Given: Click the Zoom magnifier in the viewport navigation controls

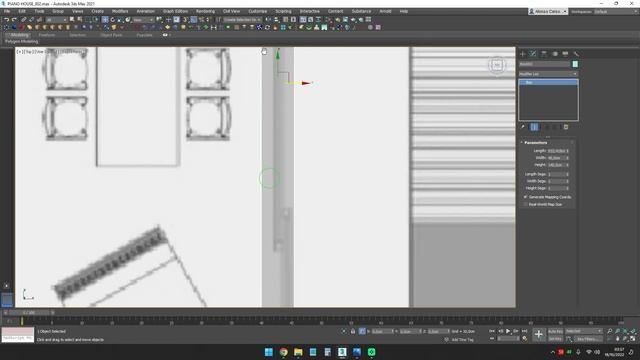Looking at the screenshot, I should click(x=609, y=331).
